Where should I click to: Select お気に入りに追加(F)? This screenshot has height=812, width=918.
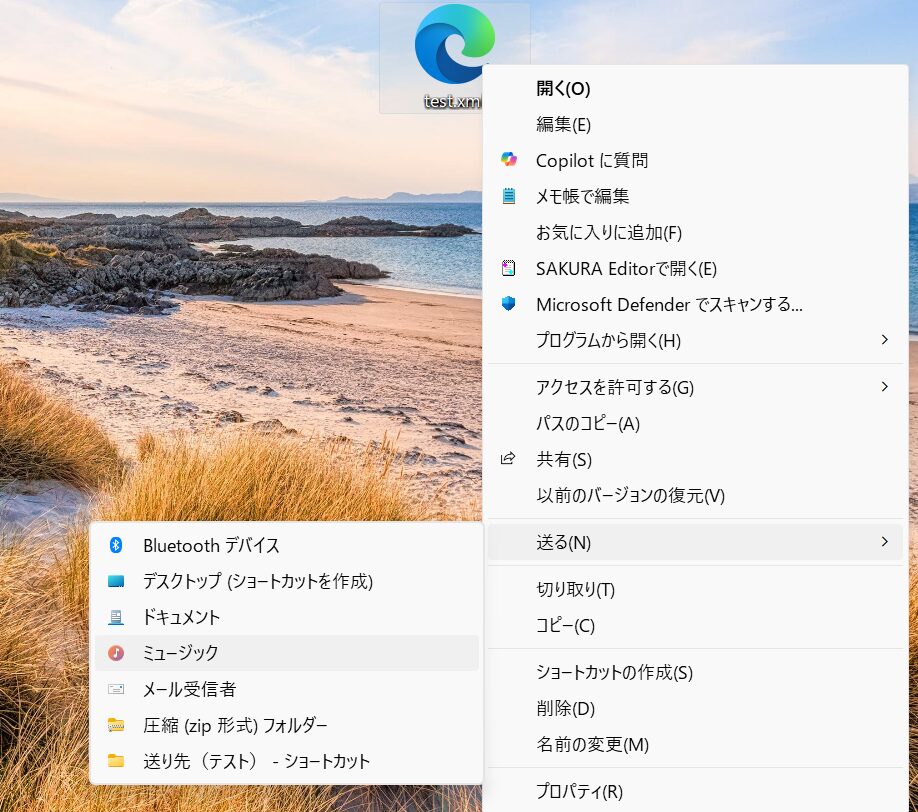[x=695, y=232]
